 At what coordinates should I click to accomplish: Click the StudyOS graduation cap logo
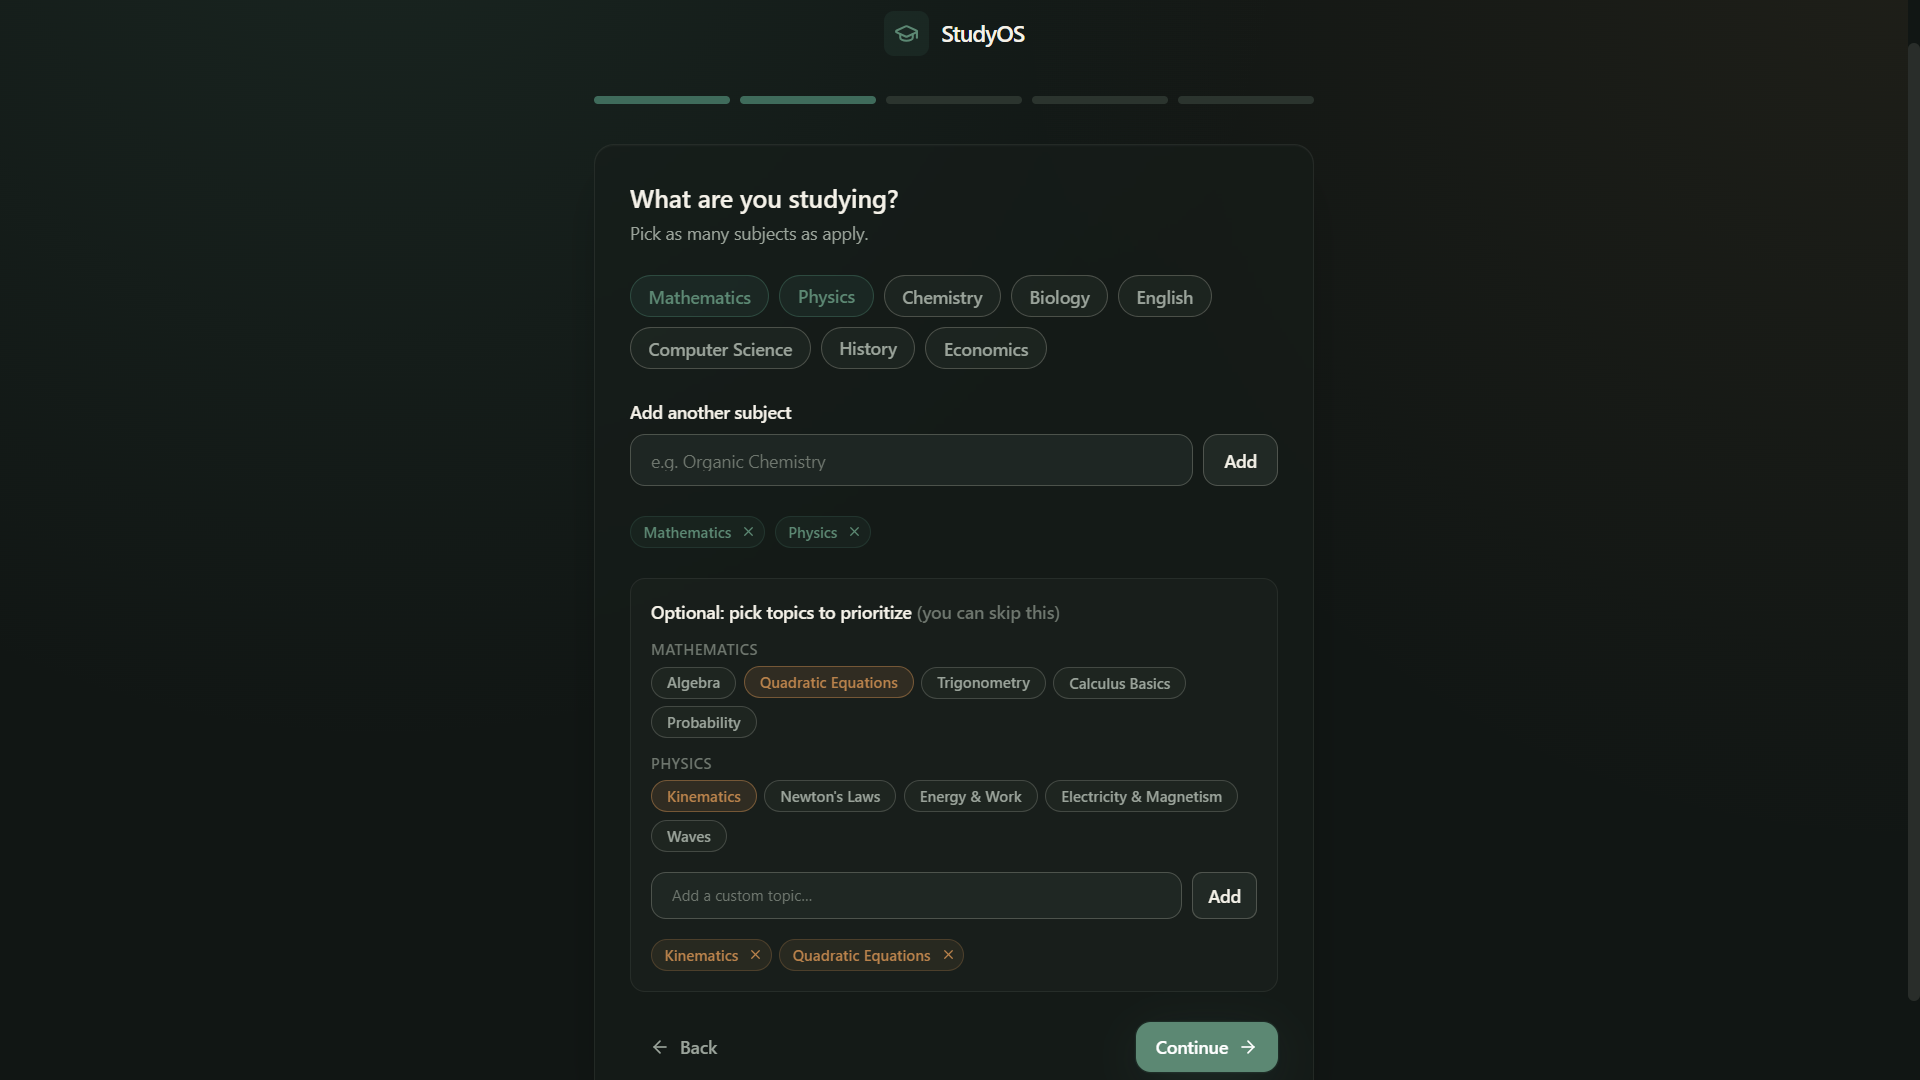(906, 34)
